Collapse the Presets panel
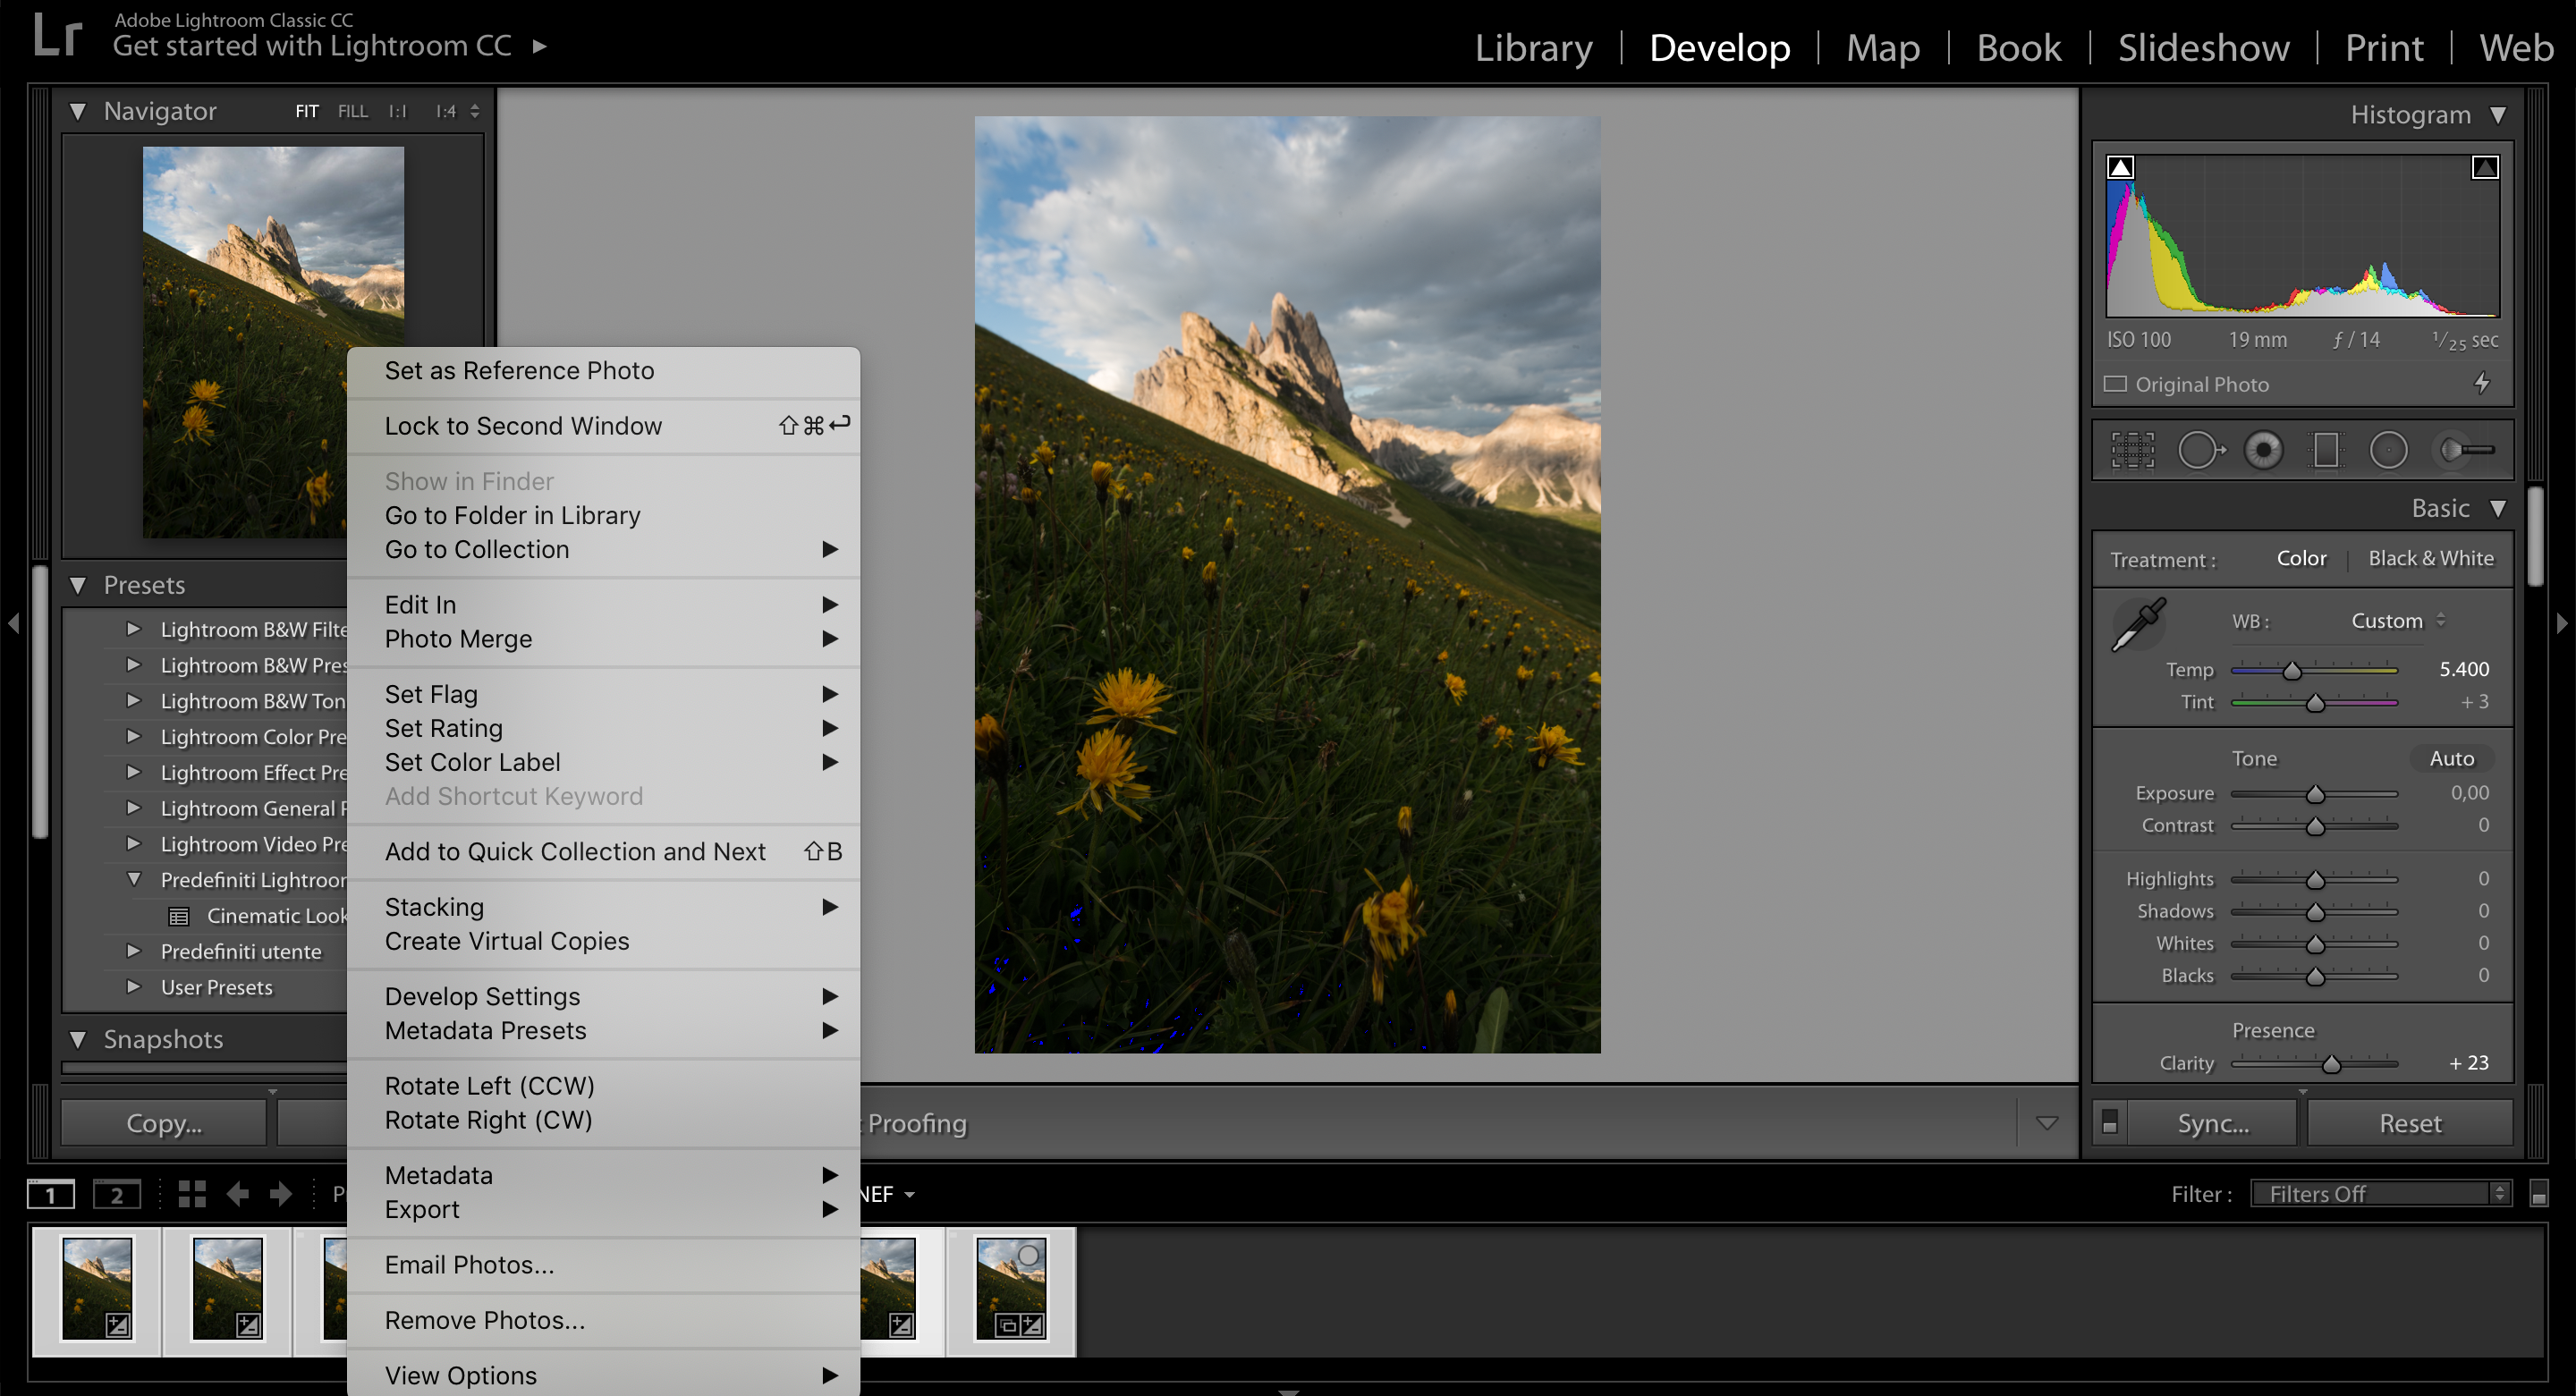 pyautogui.click(x=78, y=585)
